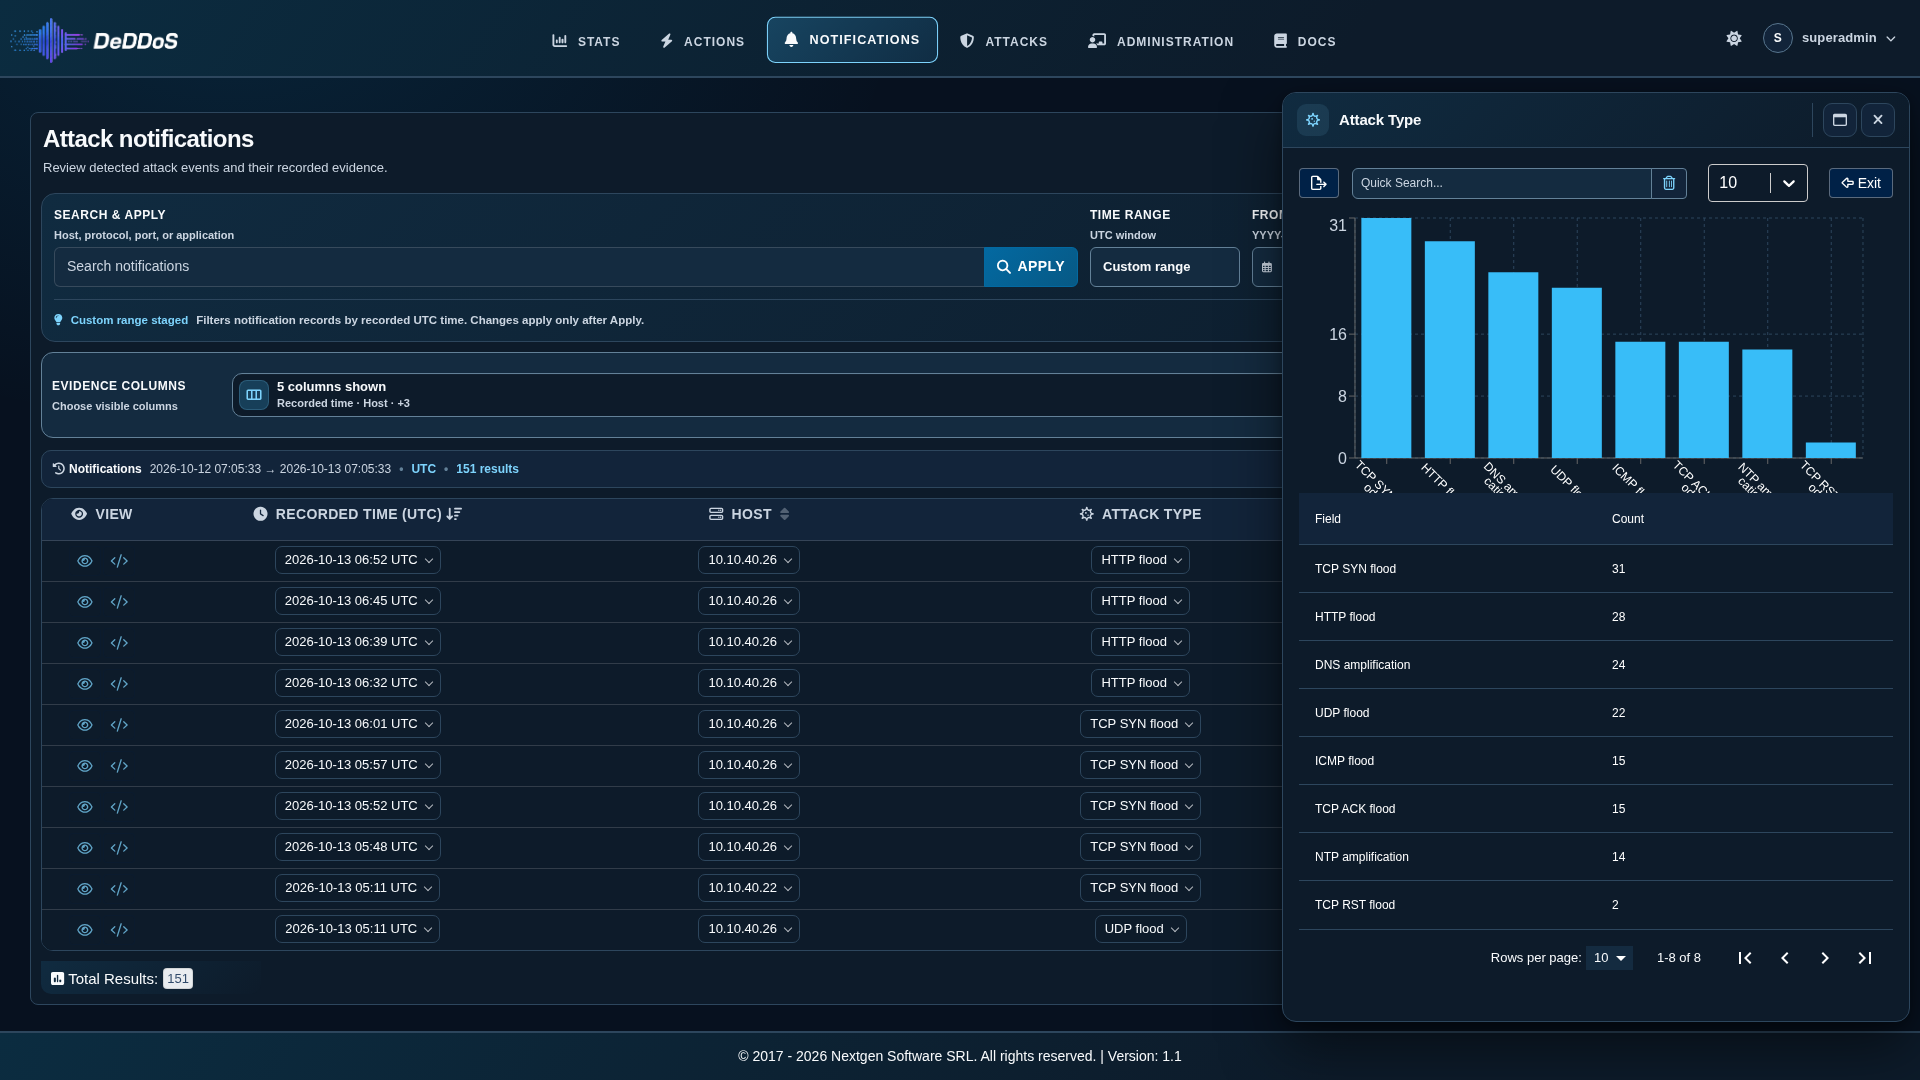Open Rows per page dropdown

click(1609, 958)
